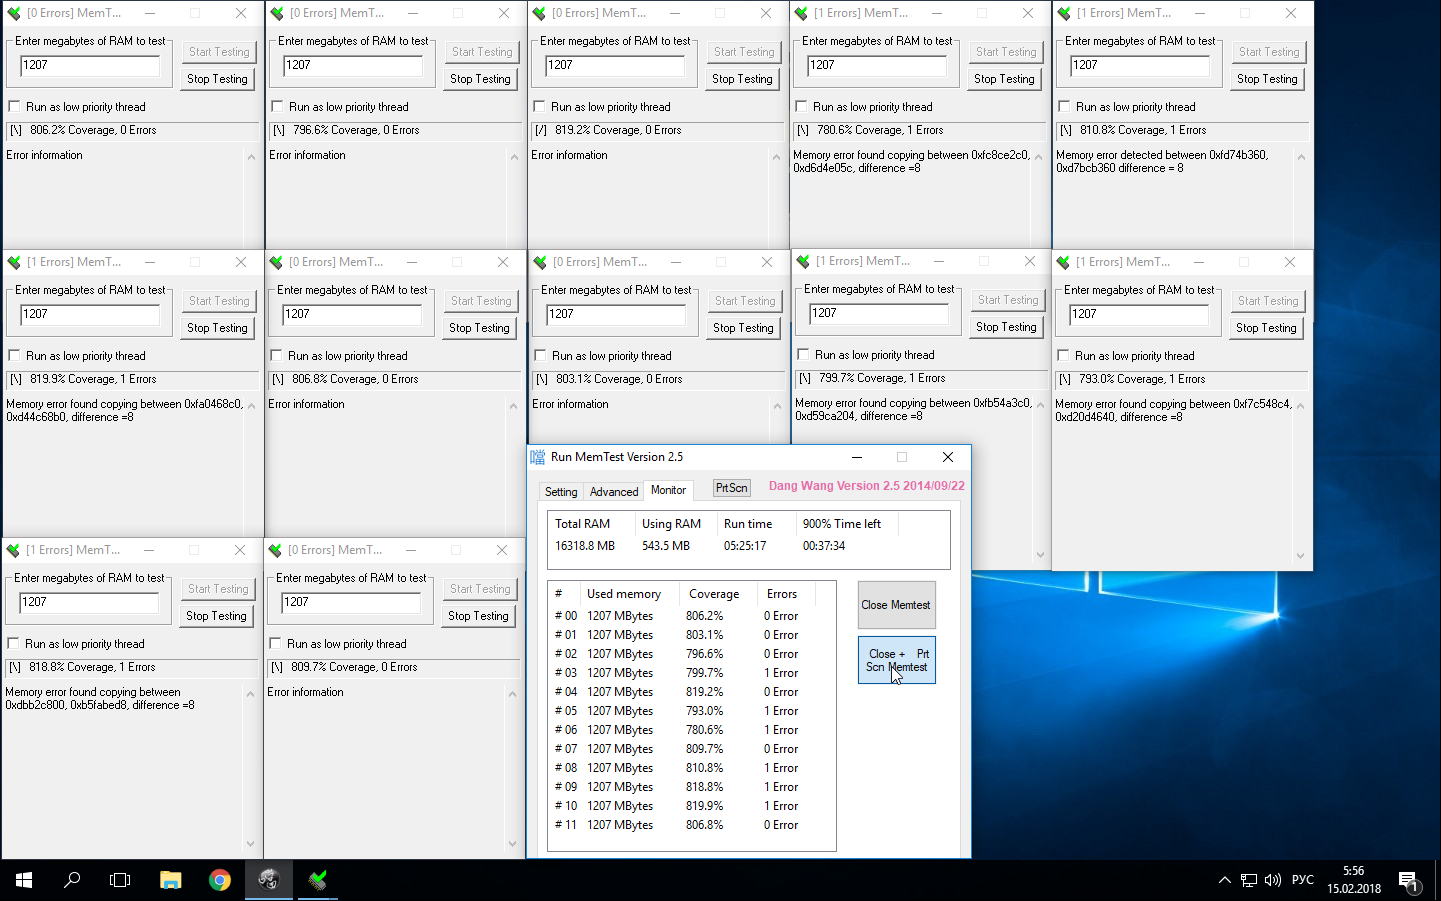Click the MemTest title icon of 803.1% coverage window
This screenshot has width=1441, height=901.
click(x=541, y=262)
